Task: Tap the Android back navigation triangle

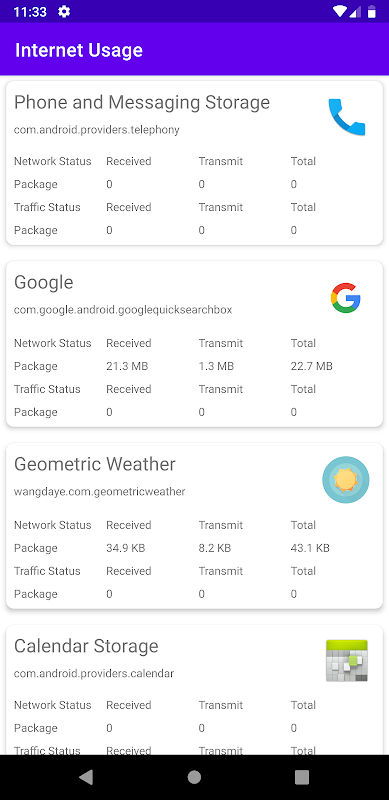Action: pos(86,777)
